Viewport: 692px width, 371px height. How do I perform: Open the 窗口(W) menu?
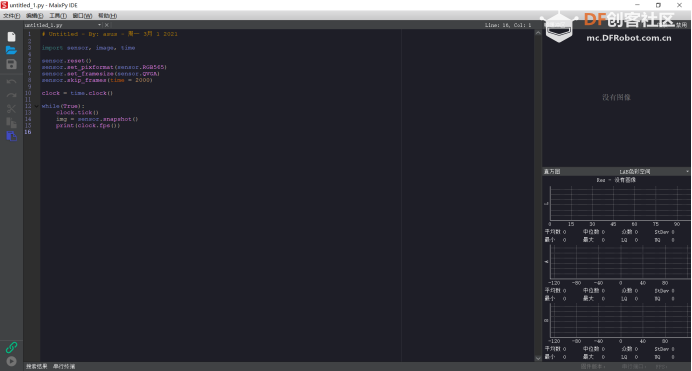pos(82,16)
